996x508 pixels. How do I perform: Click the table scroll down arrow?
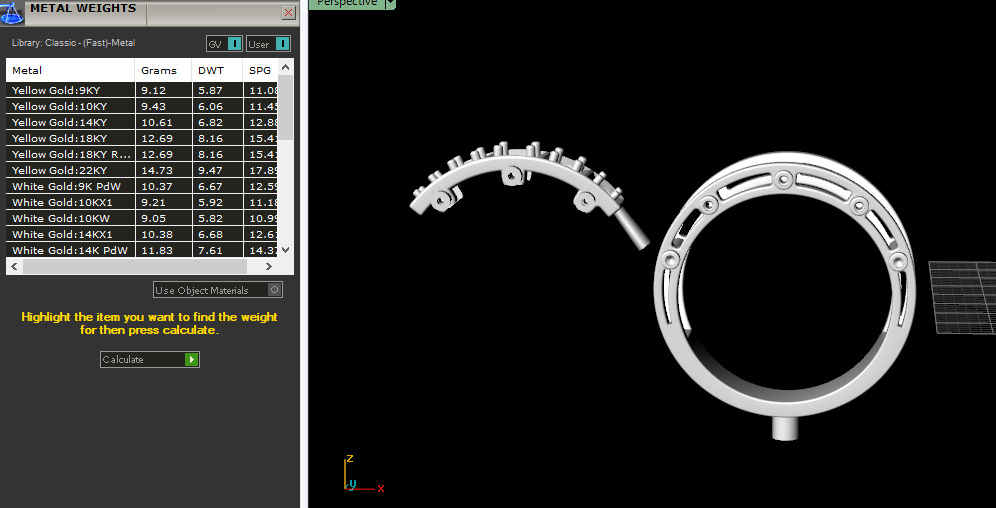coord(285,250)
